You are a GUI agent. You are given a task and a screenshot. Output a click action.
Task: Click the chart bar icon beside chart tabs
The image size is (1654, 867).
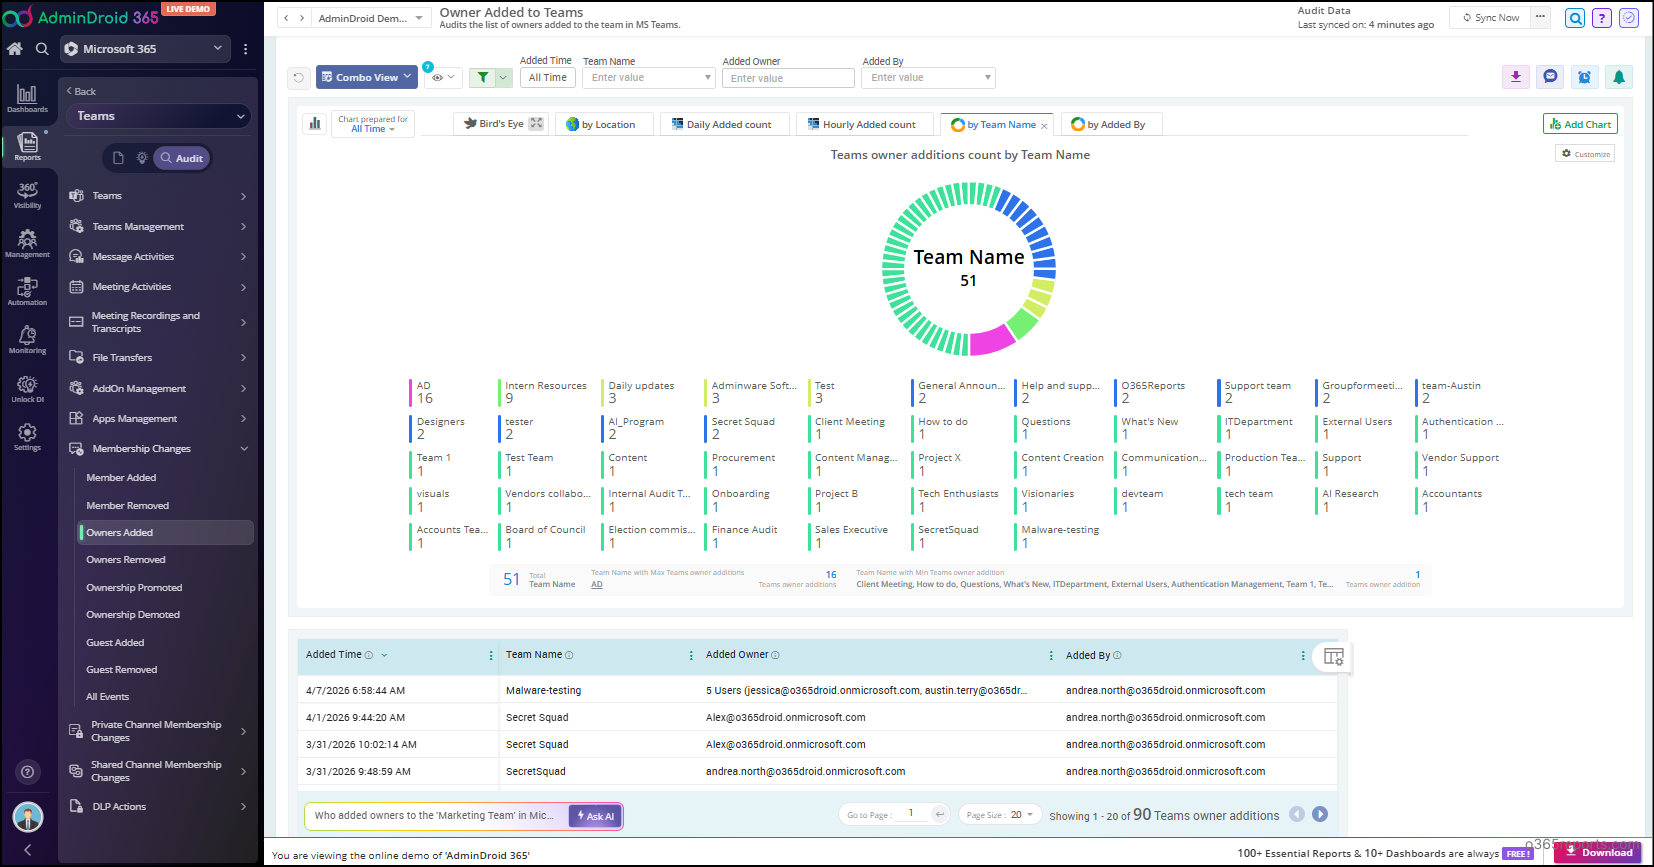tap(315, 123)
